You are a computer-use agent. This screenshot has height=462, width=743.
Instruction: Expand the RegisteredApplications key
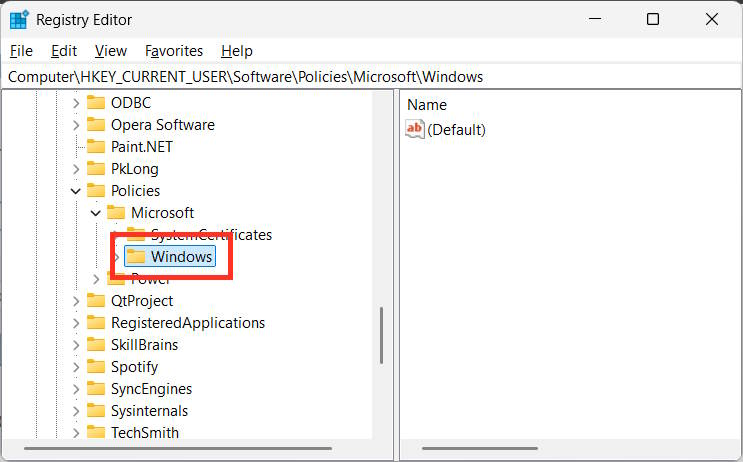tap(76, 323)
